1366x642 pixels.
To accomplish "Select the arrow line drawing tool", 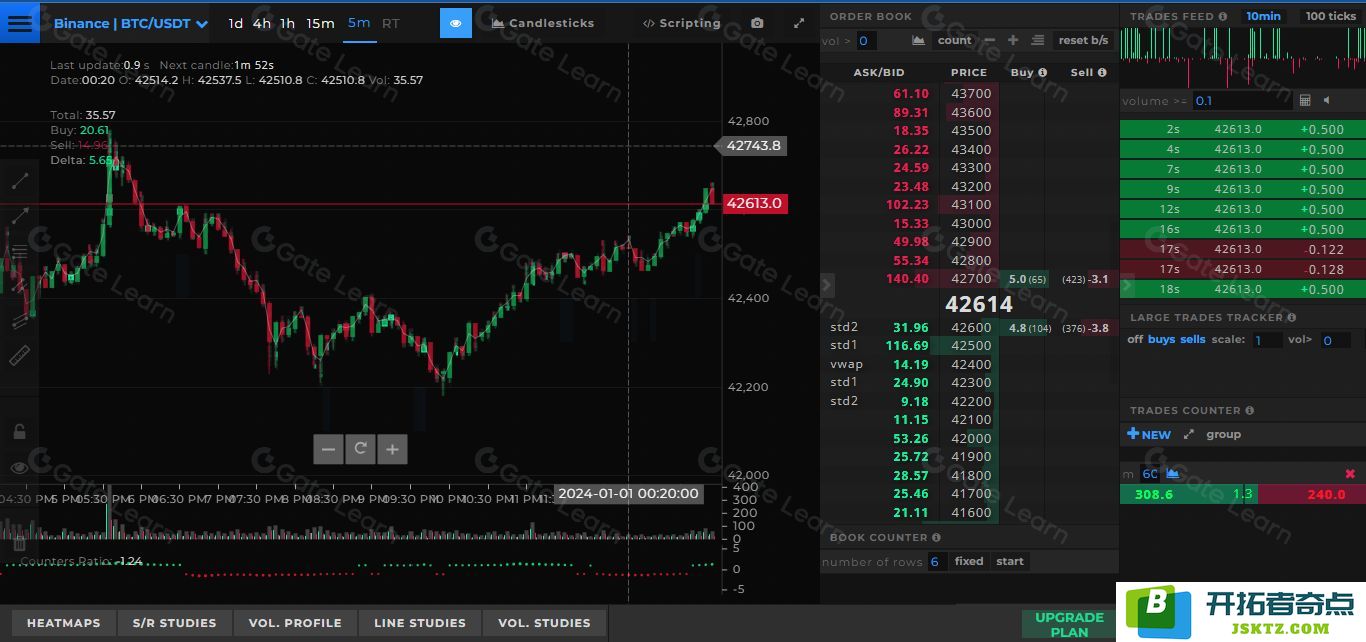I will coord(19,215).
